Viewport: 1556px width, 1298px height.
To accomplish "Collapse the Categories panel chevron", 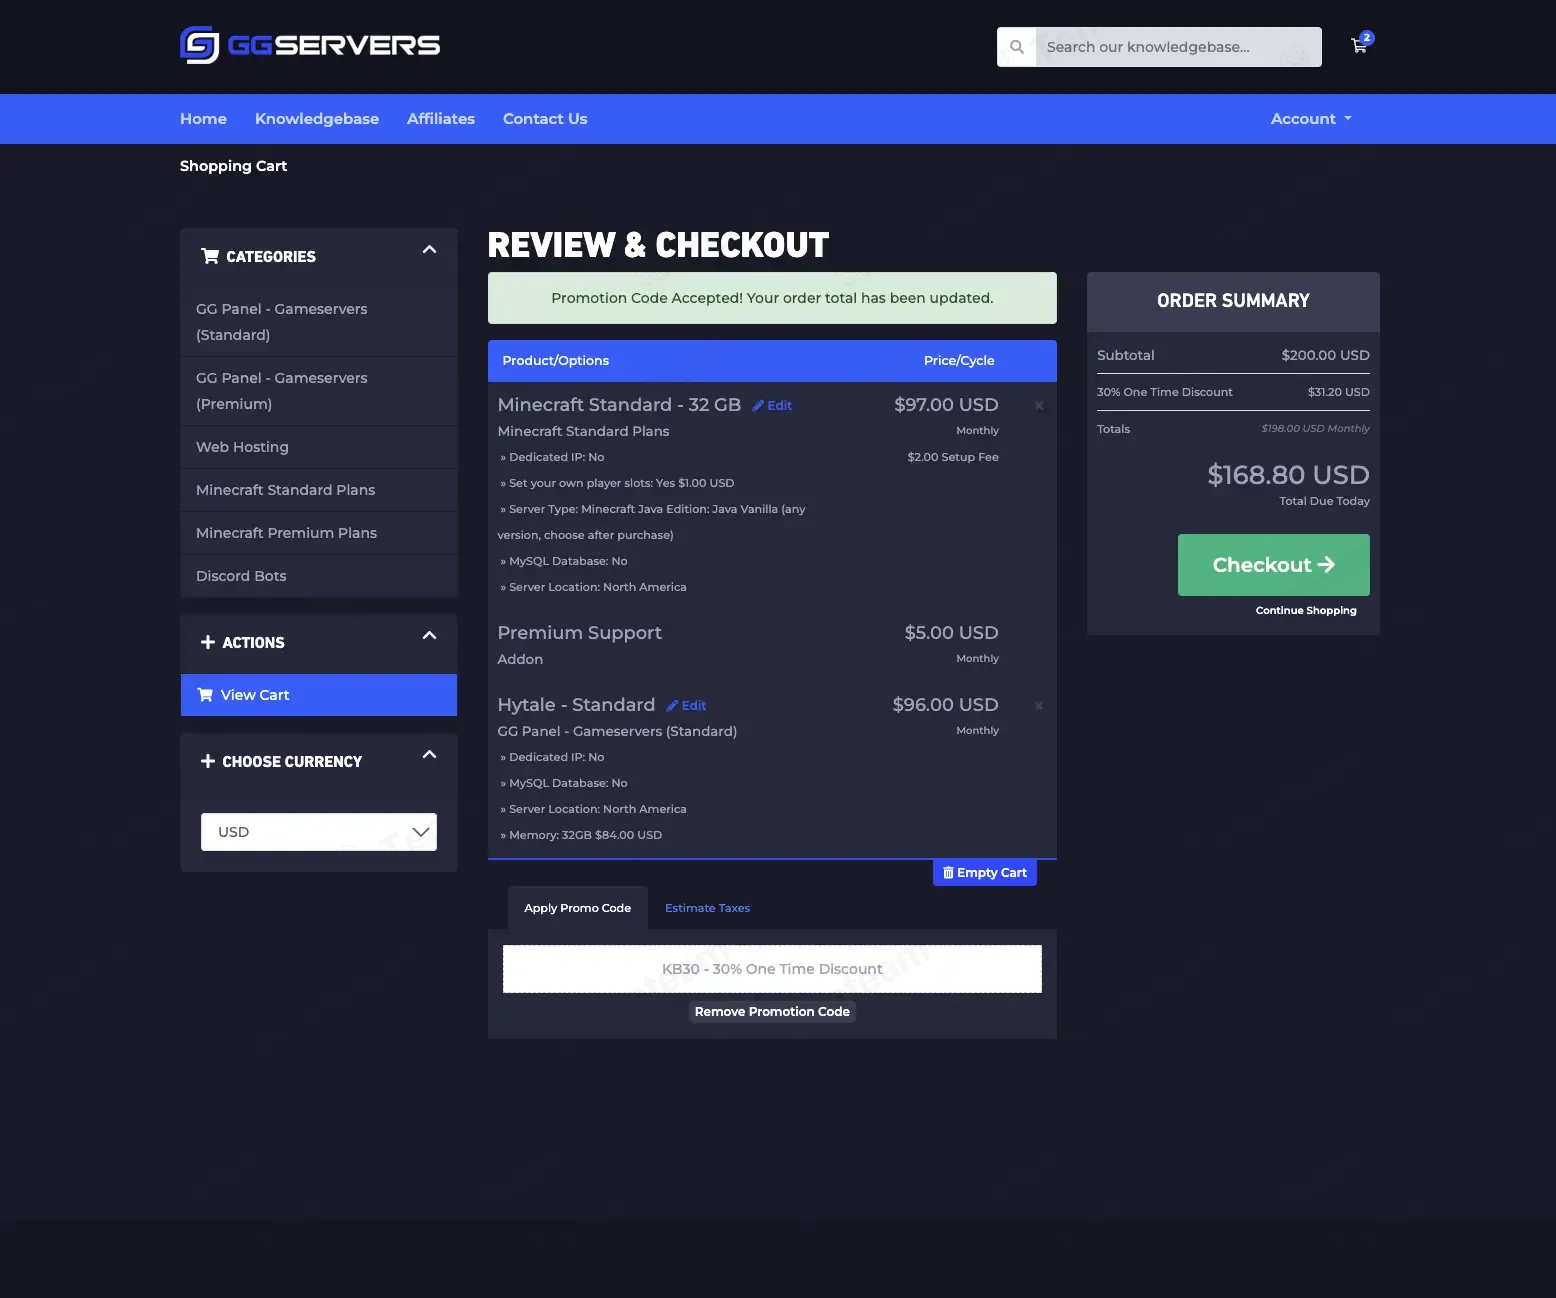I will [x=429, y=250].
